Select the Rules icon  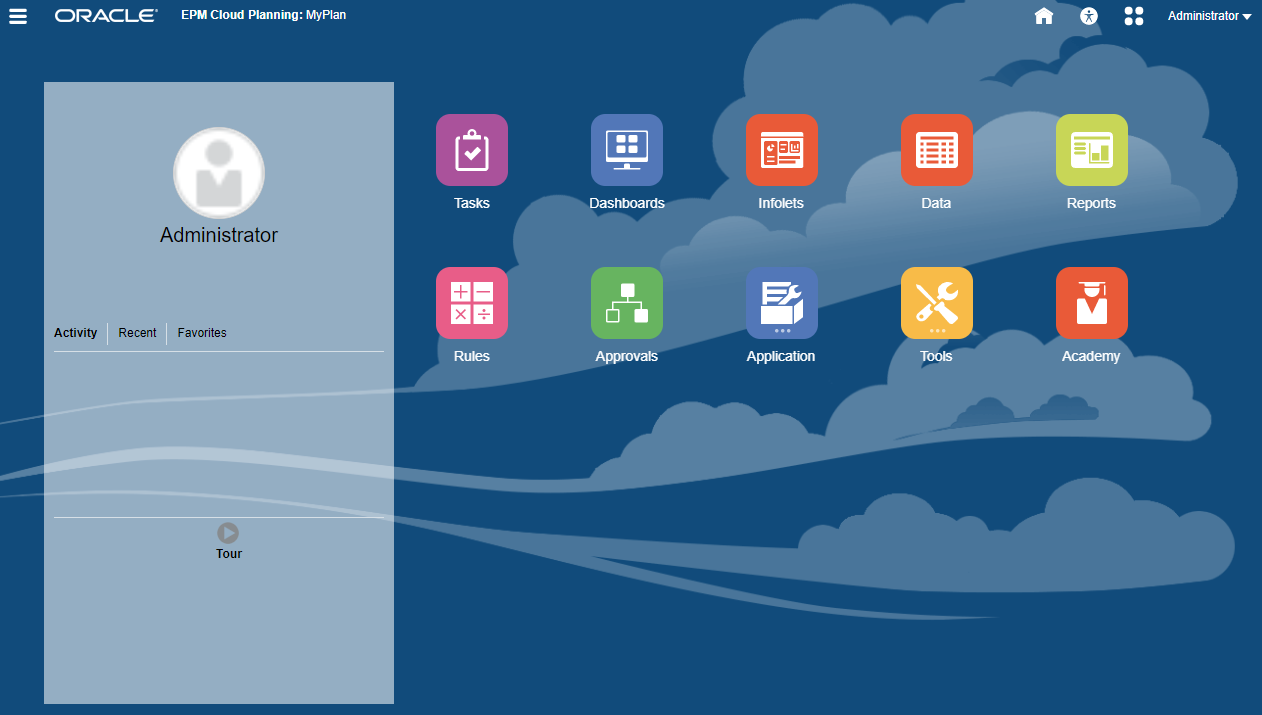[471, 302]
